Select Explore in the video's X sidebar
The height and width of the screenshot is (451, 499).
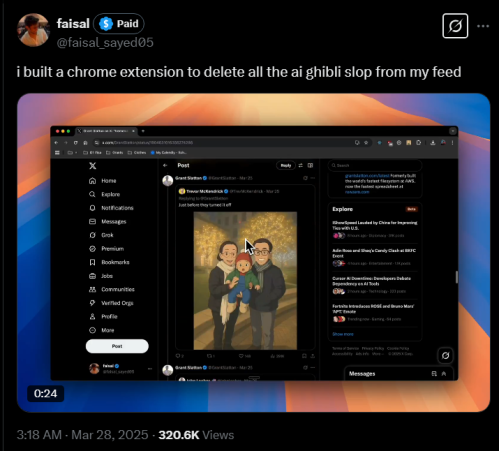coord(104,194)
